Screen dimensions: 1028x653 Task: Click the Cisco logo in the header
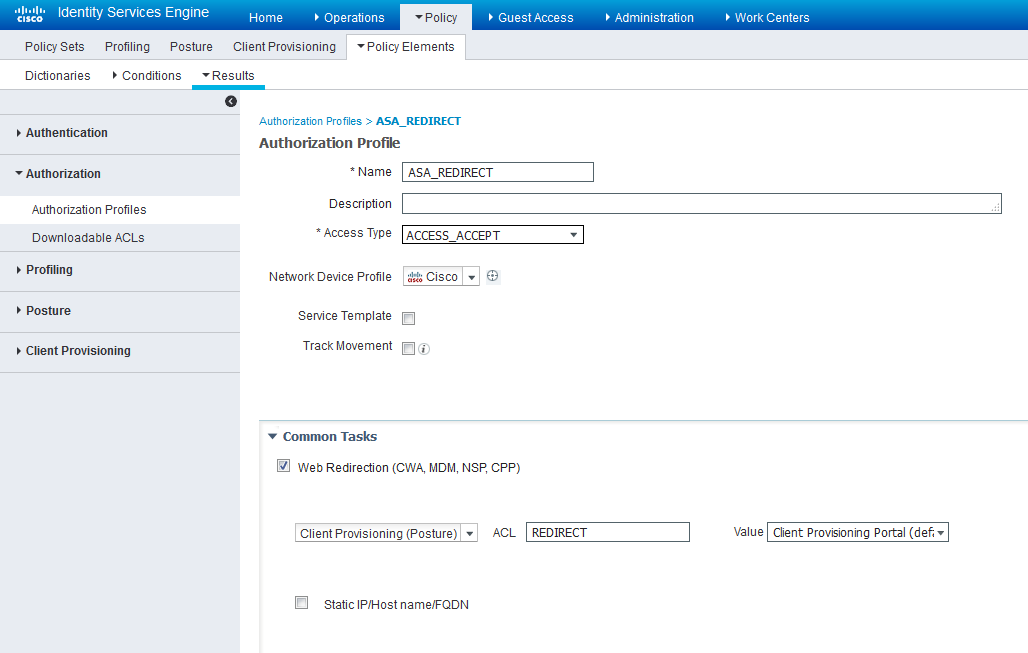[30, 14]
